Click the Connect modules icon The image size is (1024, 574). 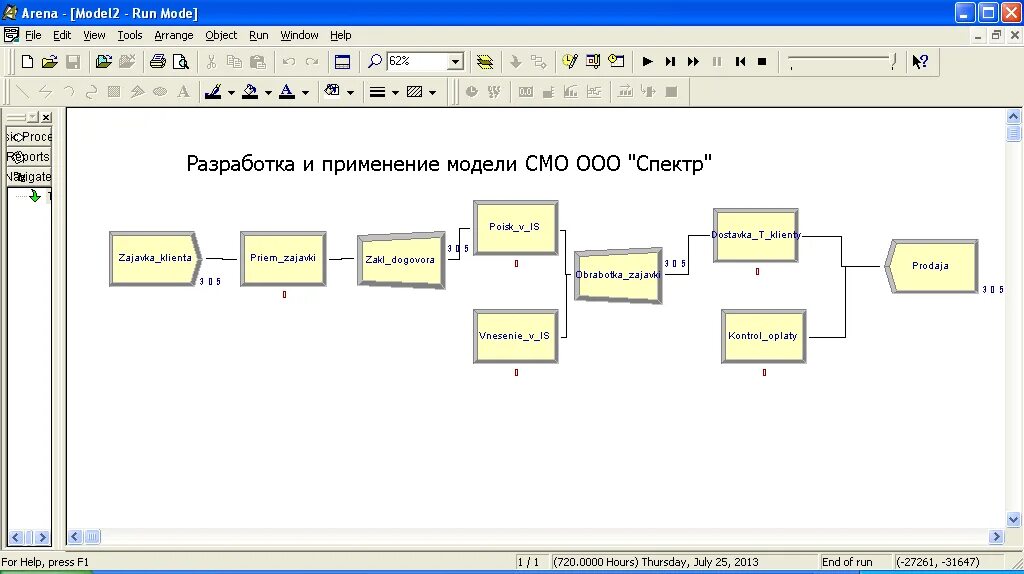(539, 61)
